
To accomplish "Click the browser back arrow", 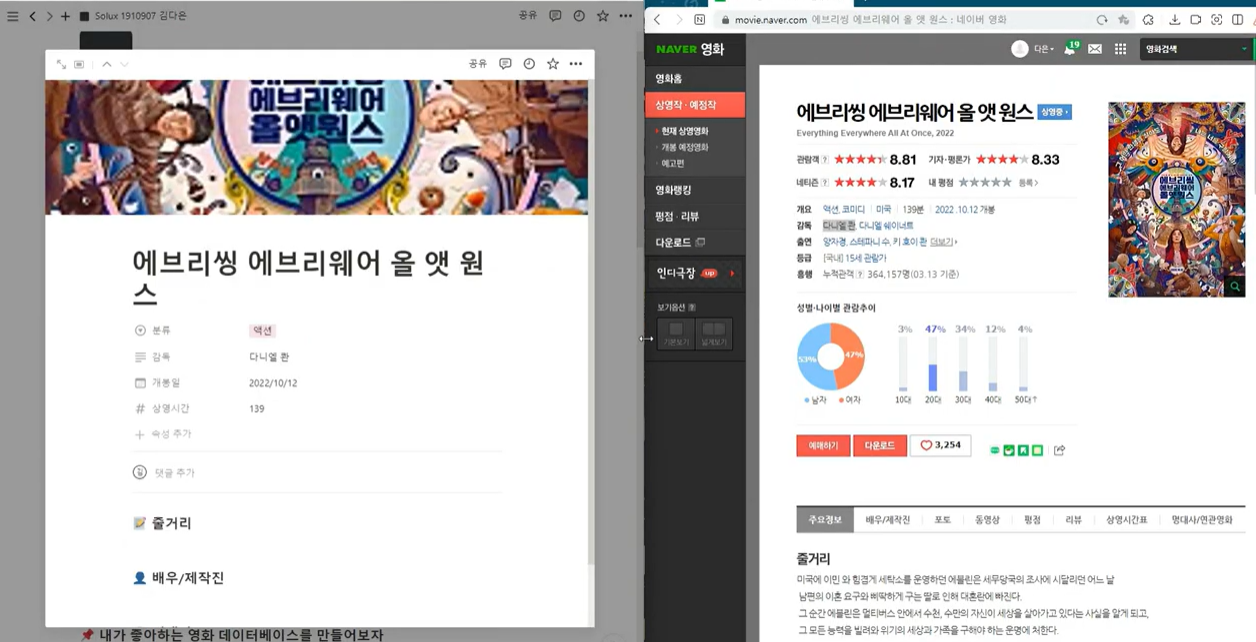I will pyautogui.click(x=657, y=20).
